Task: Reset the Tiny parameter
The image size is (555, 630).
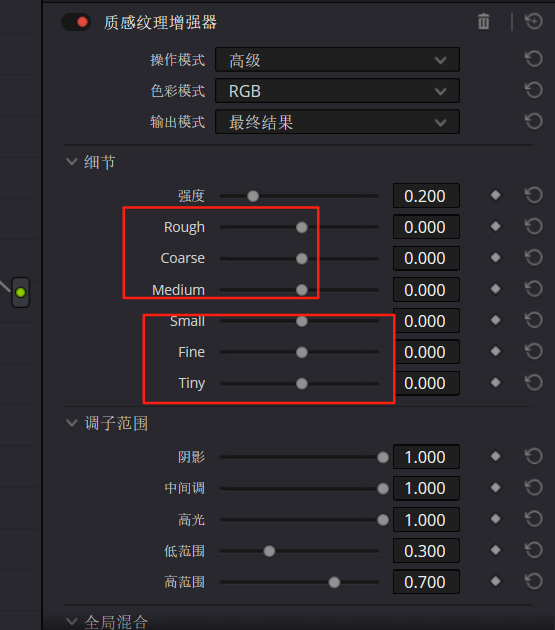Action: (x=534, y=382)
